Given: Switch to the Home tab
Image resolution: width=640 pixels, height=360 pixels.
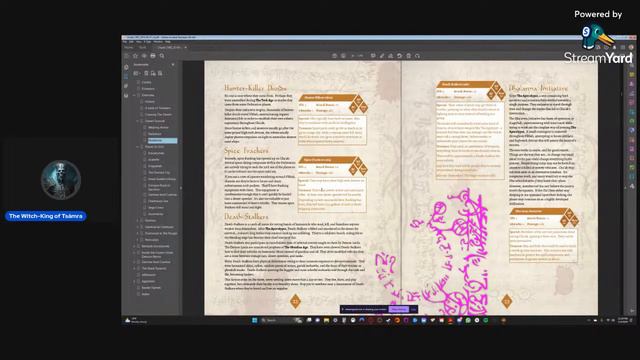Looking at the screenshot, I should [129, 47].
